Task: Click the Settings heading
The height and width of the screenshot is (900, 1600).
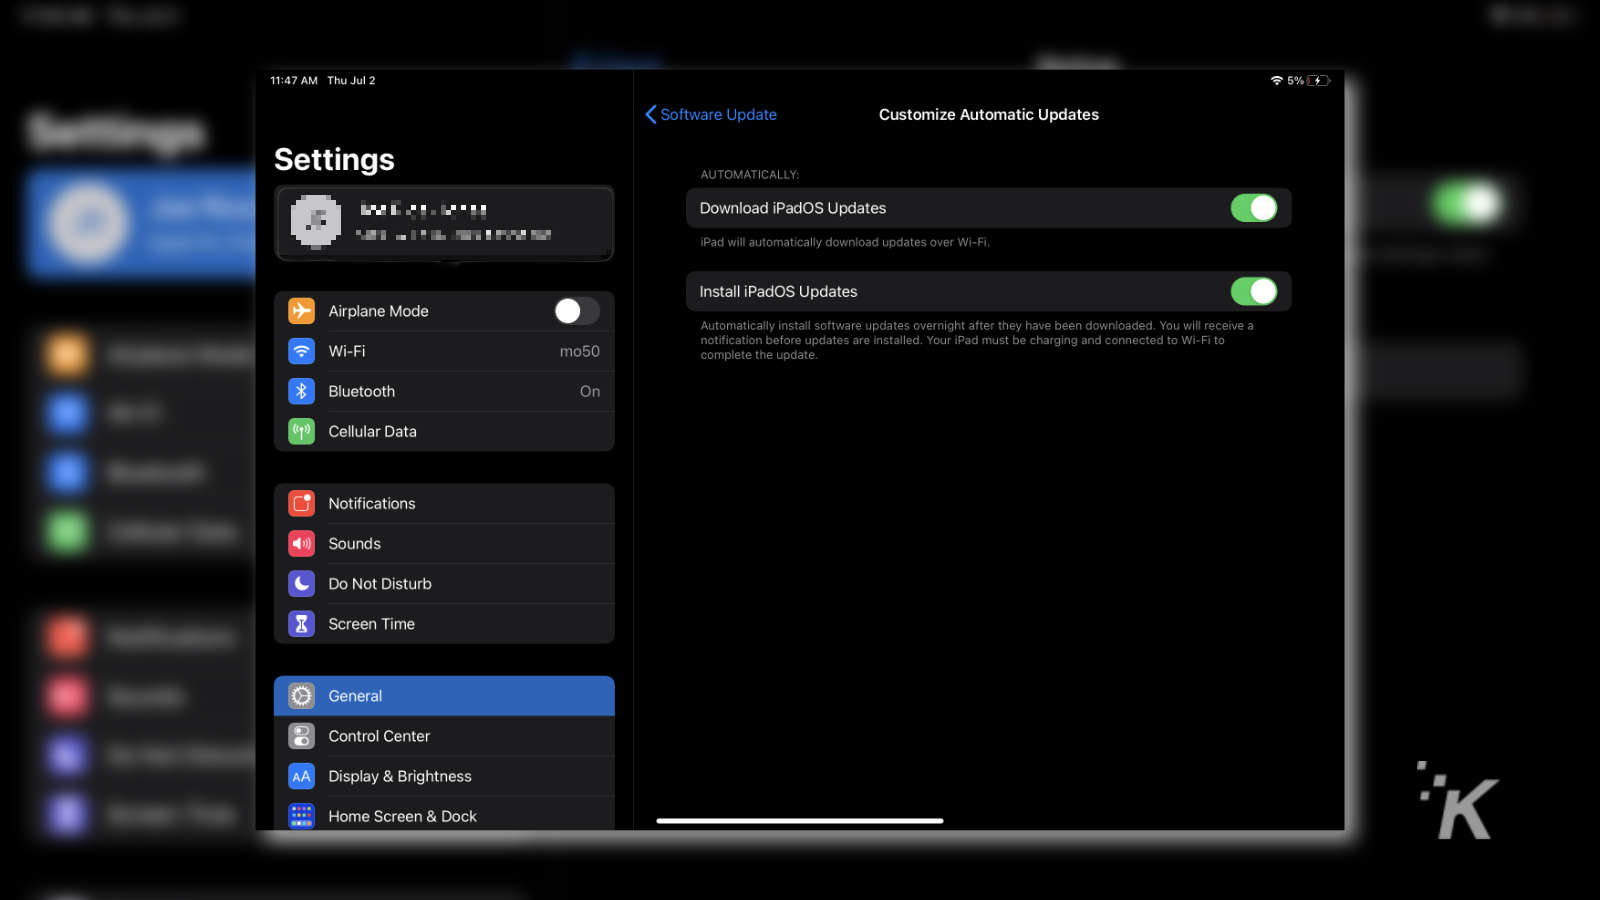Action: (x=334, y=159)
